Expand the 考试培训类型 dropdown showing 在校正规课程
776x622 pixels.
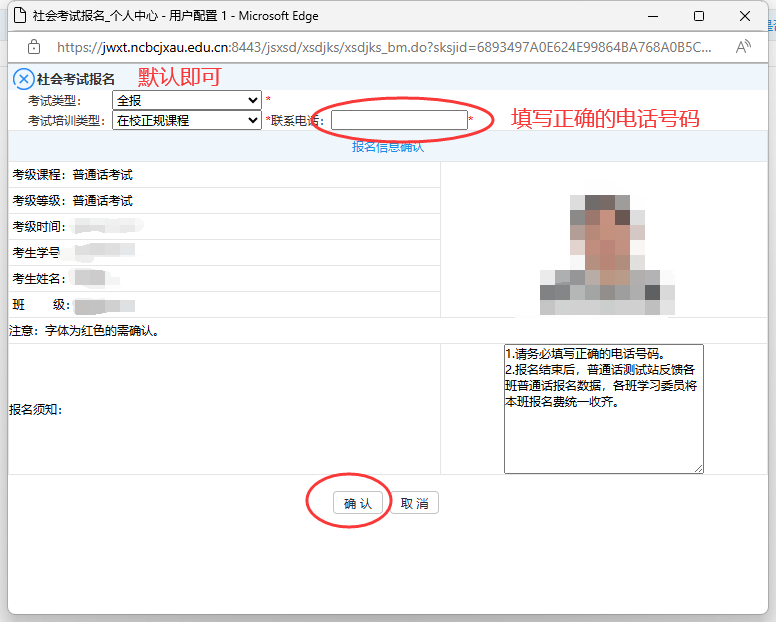click(186, 120)
